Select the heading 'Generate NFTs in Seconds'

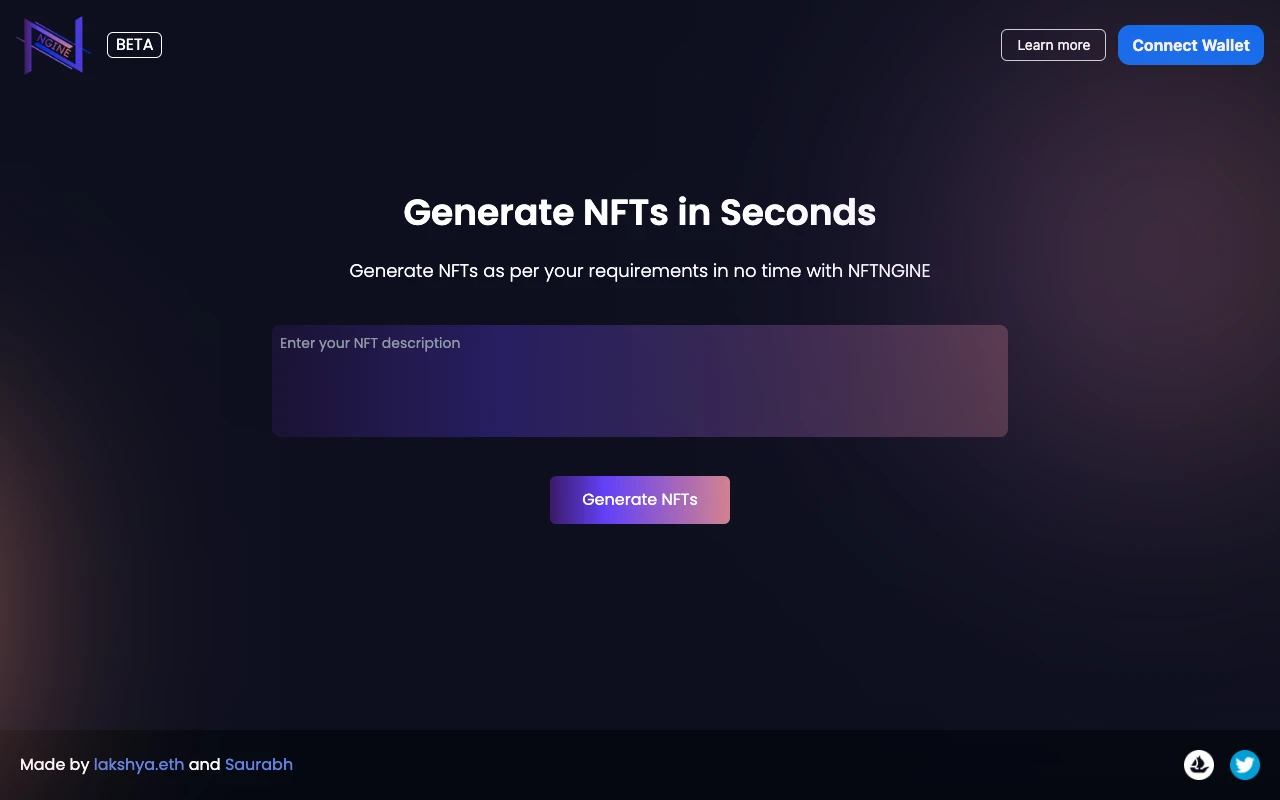click(640, 212)
